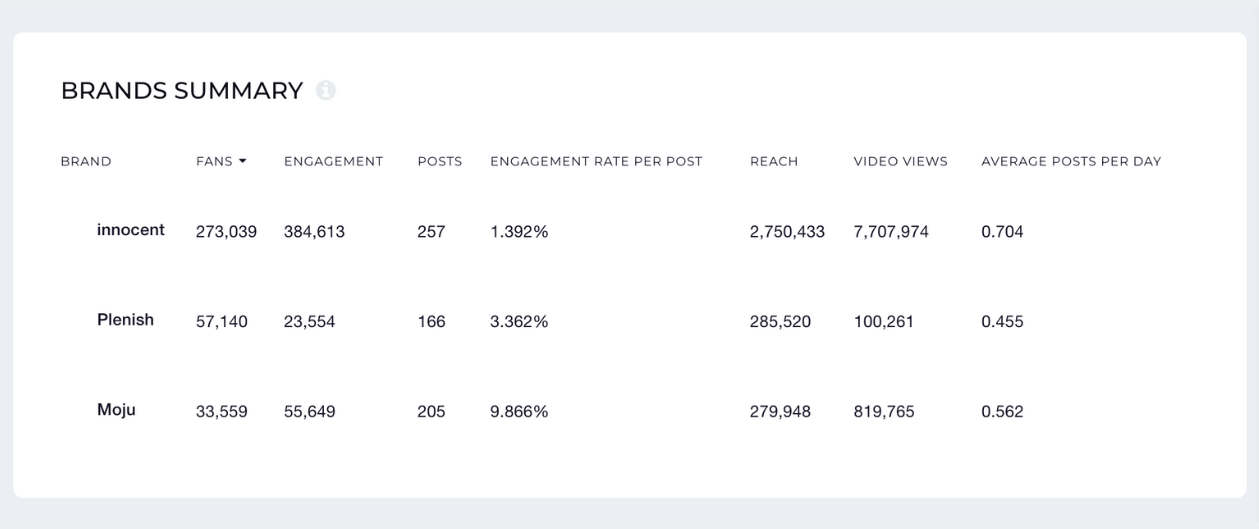Screen dimensions: 1259x529
Task: Sort by the Posts column header
Action: point(440,161)
